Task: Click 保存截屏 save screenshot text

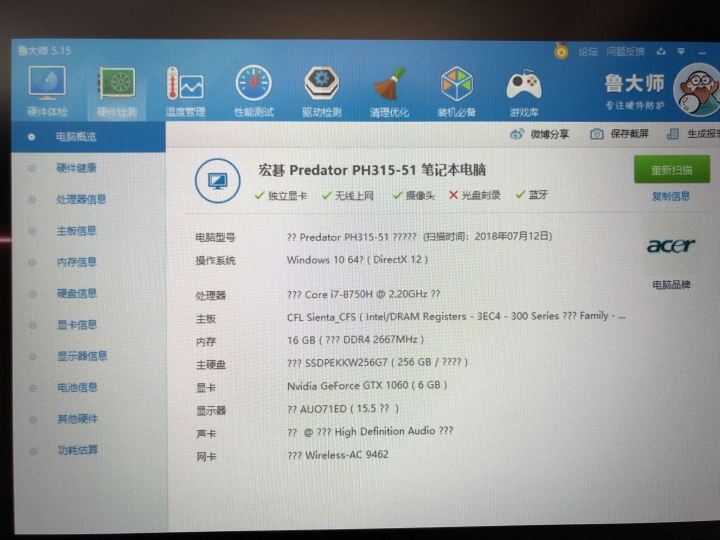Action: coord(630,134)
